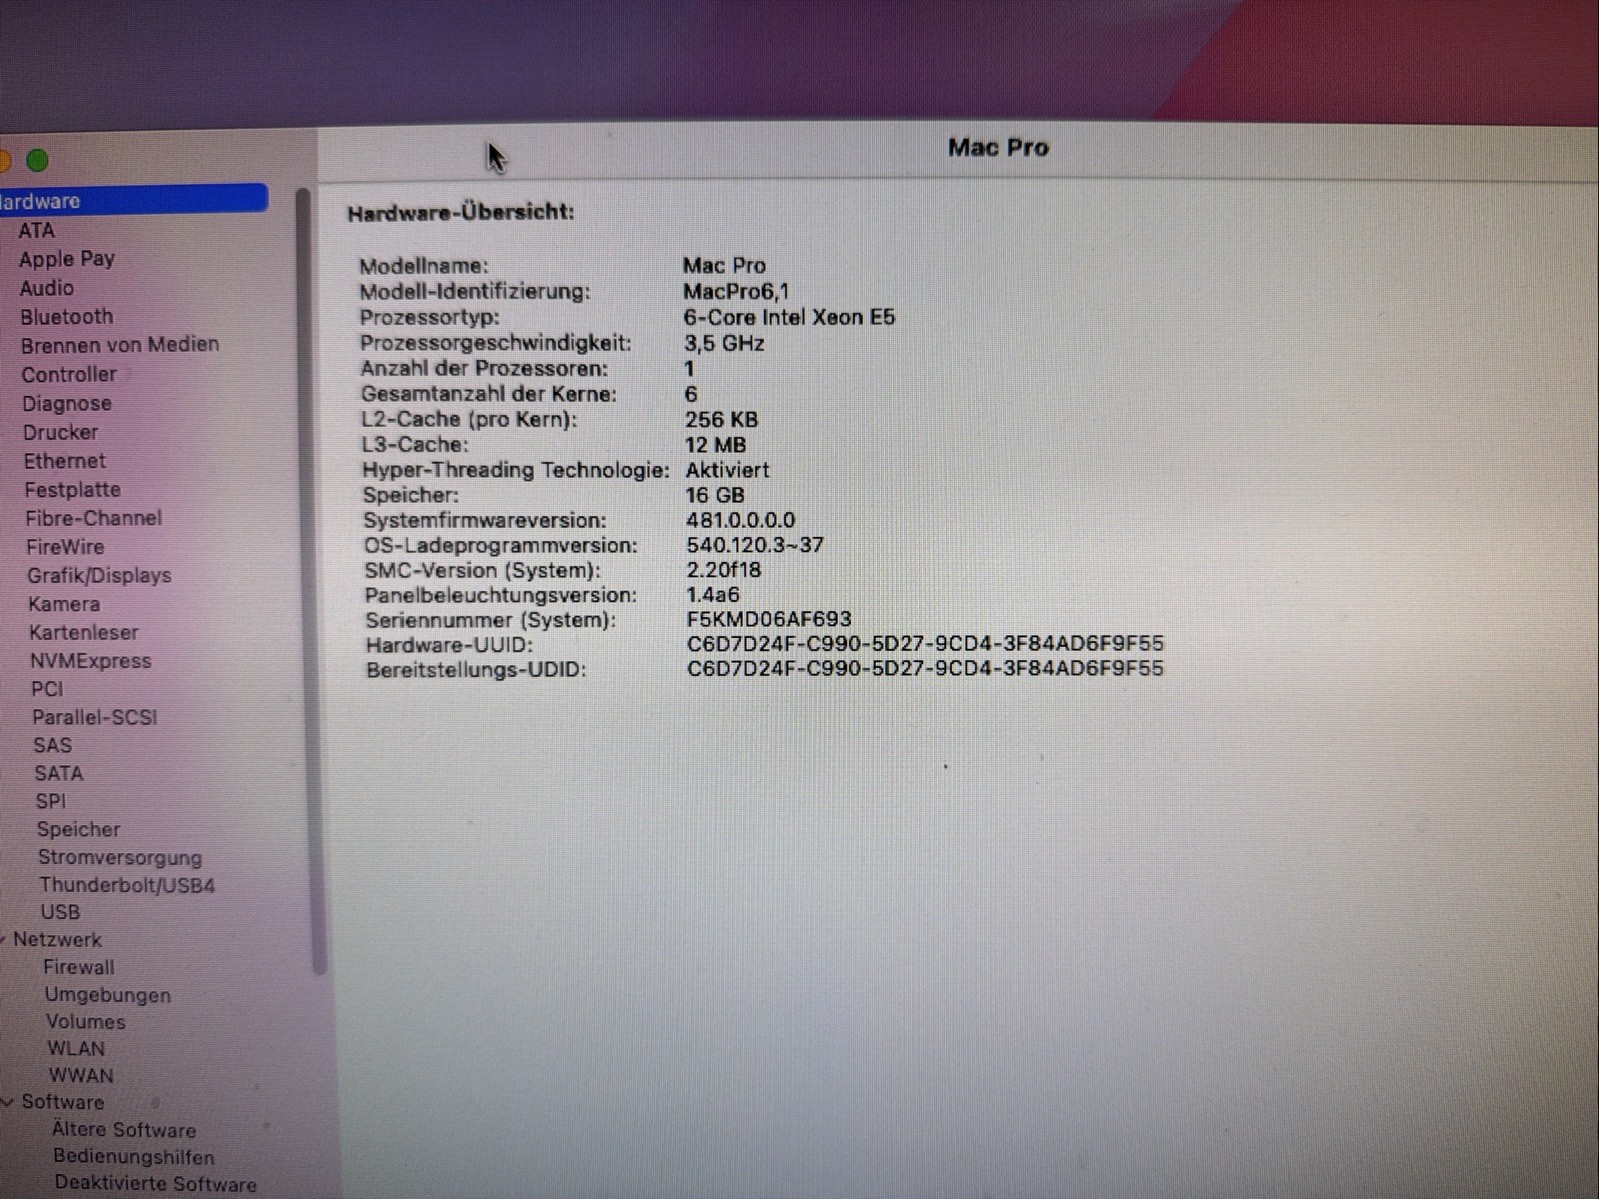The width and height of the screenshot is (1599, 1199).
Task: Open the Ethernet section
Action: coord(64,461)
